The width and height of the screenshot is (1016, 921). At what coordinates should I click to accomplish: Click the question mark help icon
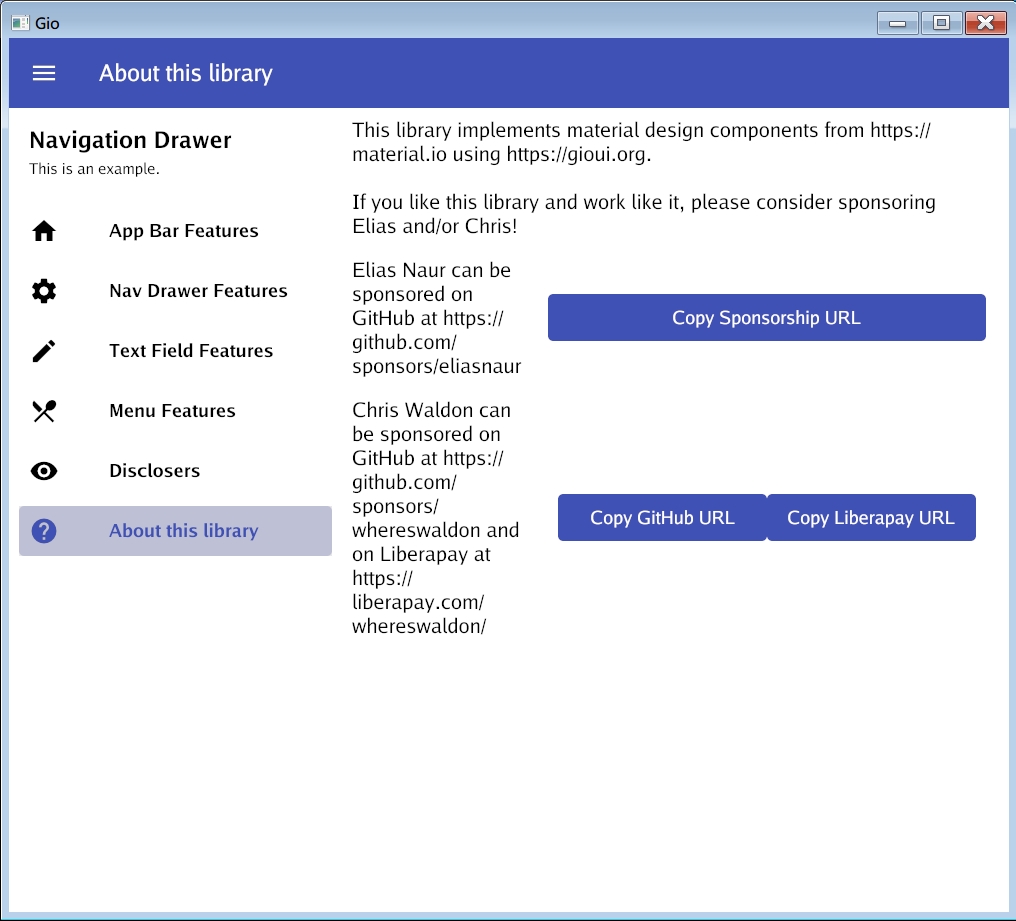click(x=44, y=531)
